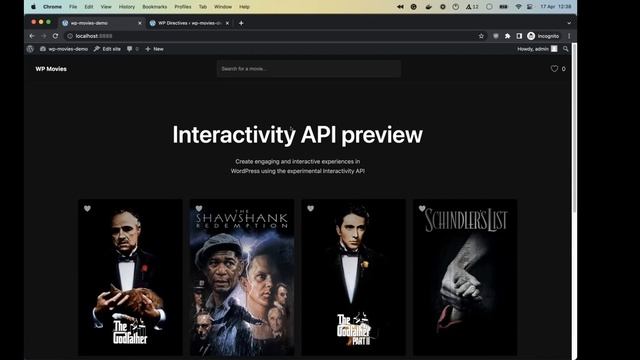Open the File menu
Screen dimensions: 640x360
click(73, 7)
